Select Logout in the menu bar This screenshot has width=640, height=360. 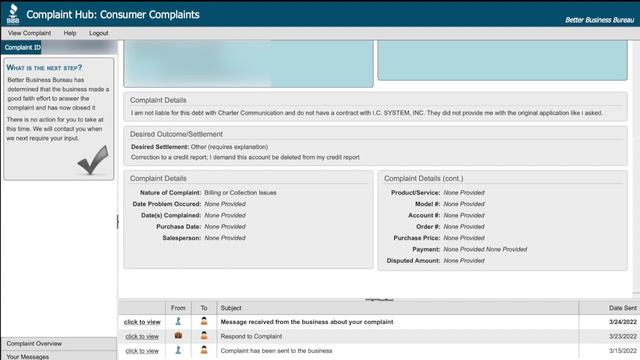(x=98, y=33)
